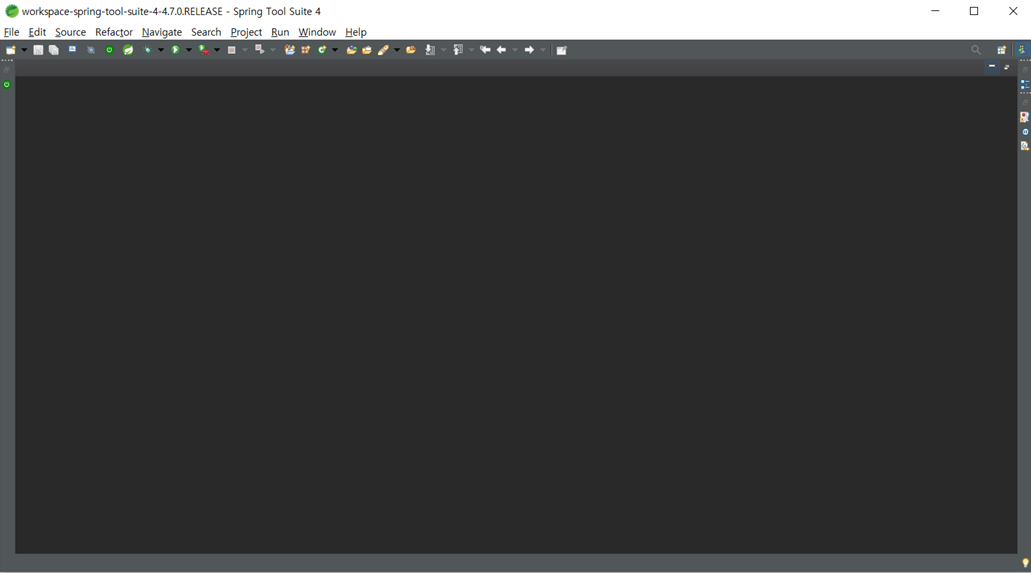Open the round blue @ icon in right trim
Viewport: 1031px width, 573px height.
[1025, 132]
